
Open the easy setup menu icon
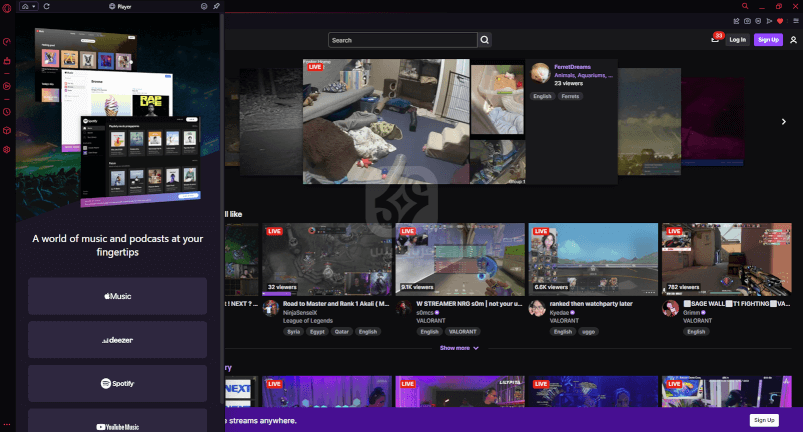(x=795, y=21)
